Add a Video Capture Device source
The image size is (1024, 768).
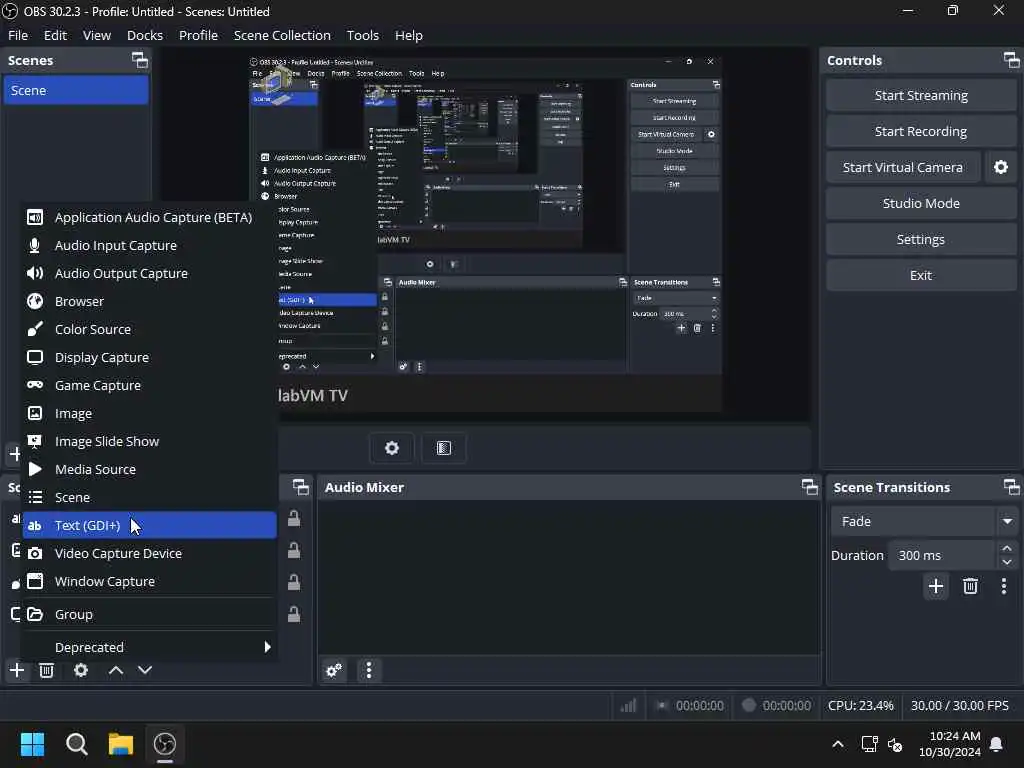(150, 554)
